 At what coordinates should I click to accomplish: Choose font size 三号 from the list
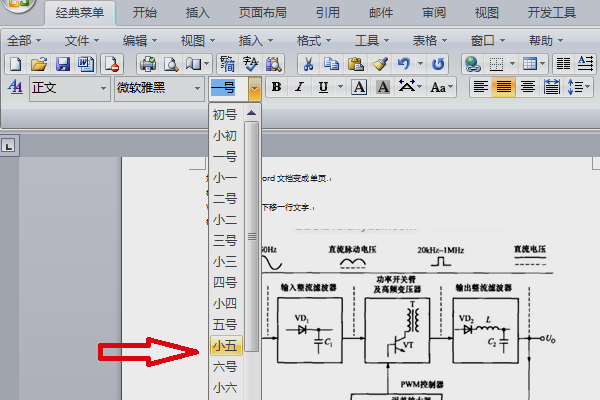pyautogui.click(x=226, y=241)
